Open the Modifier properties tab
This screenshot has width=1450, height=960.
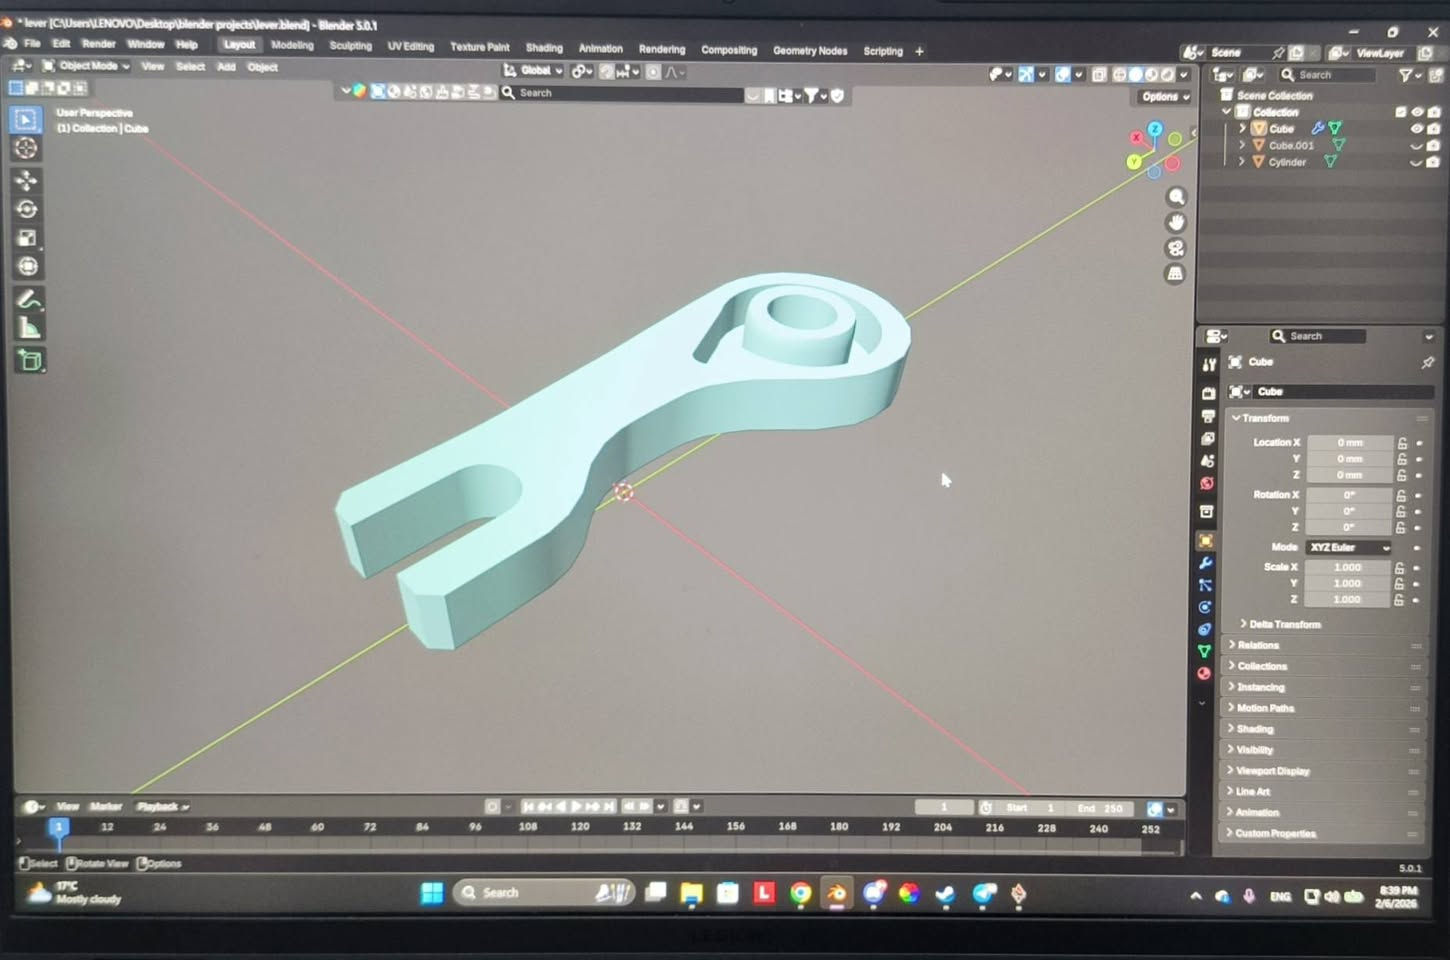coord(1206,563)
